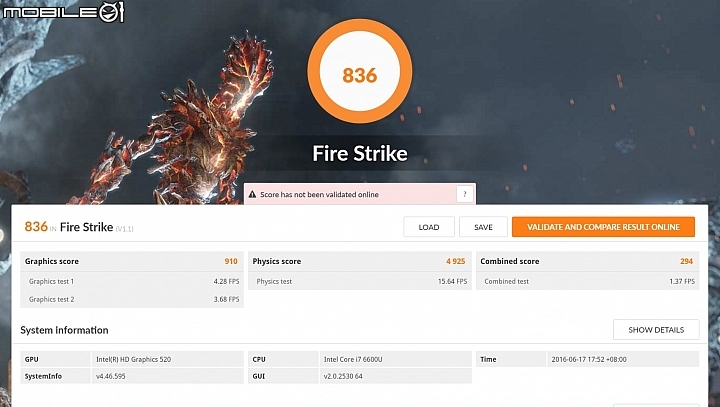Viewport: 720px width, 407px height.
Task: Click the SAVE button
Action: [483, 227]
